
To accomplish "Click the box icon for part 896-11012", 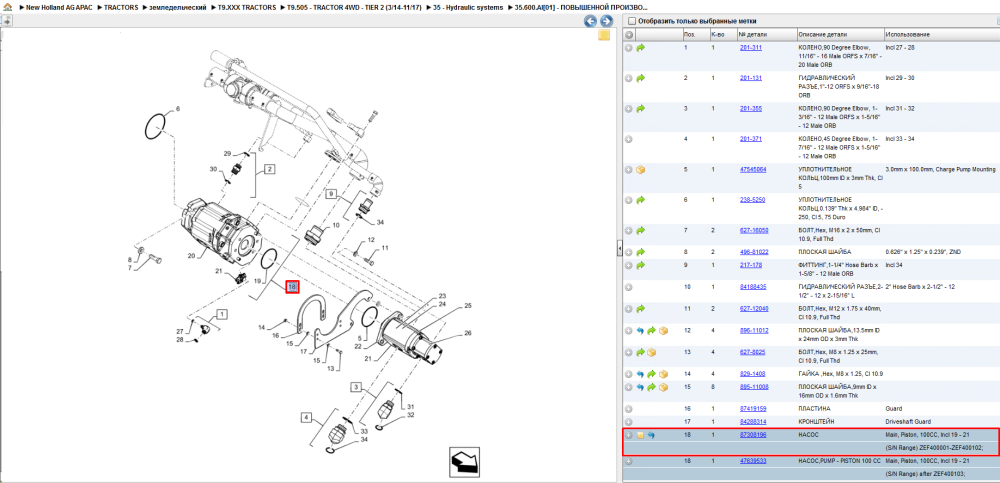I will tap(663, 331).
